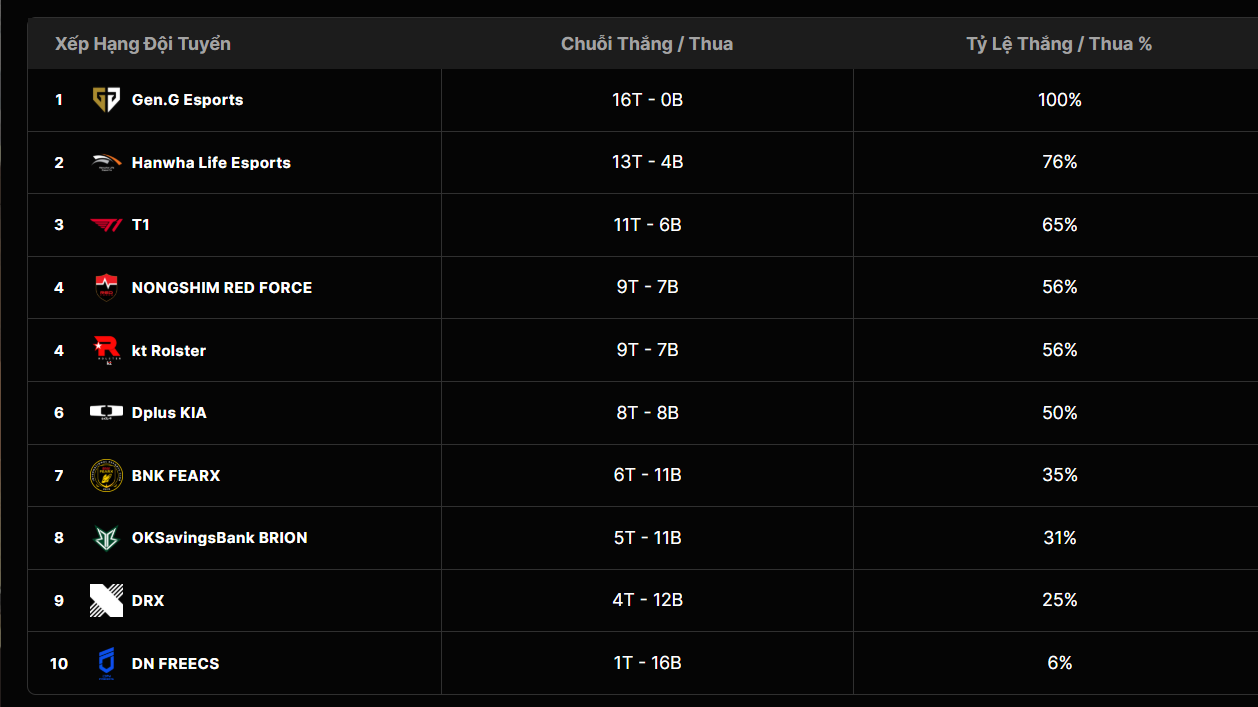Click the NONGSHIM RED FORCE logo

[x=106, y=288]
